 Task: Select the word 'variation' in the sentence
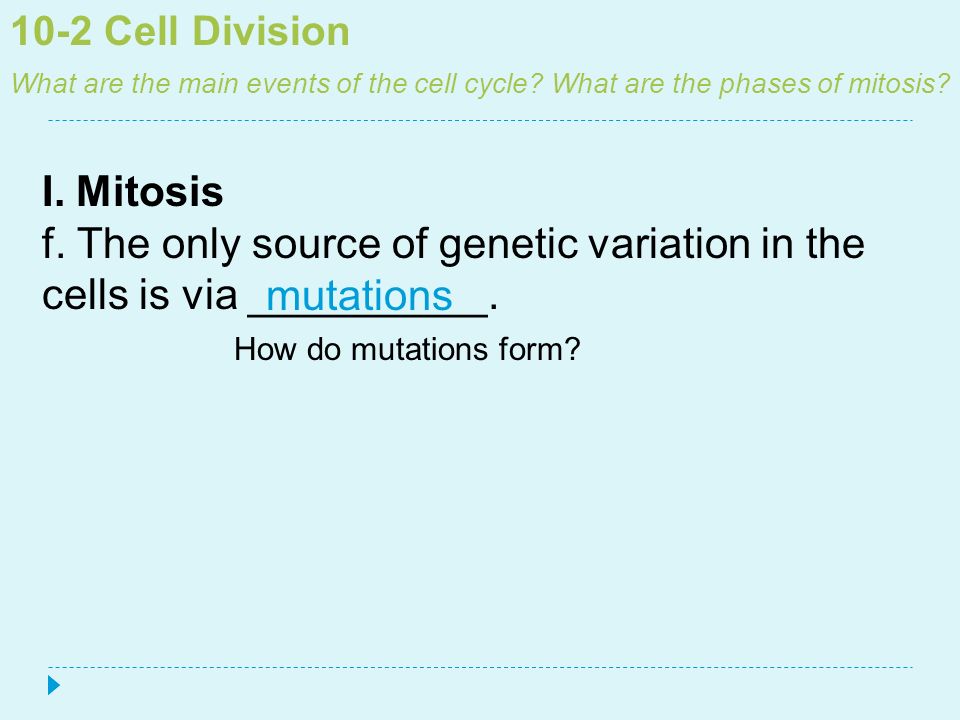point(669,243)
